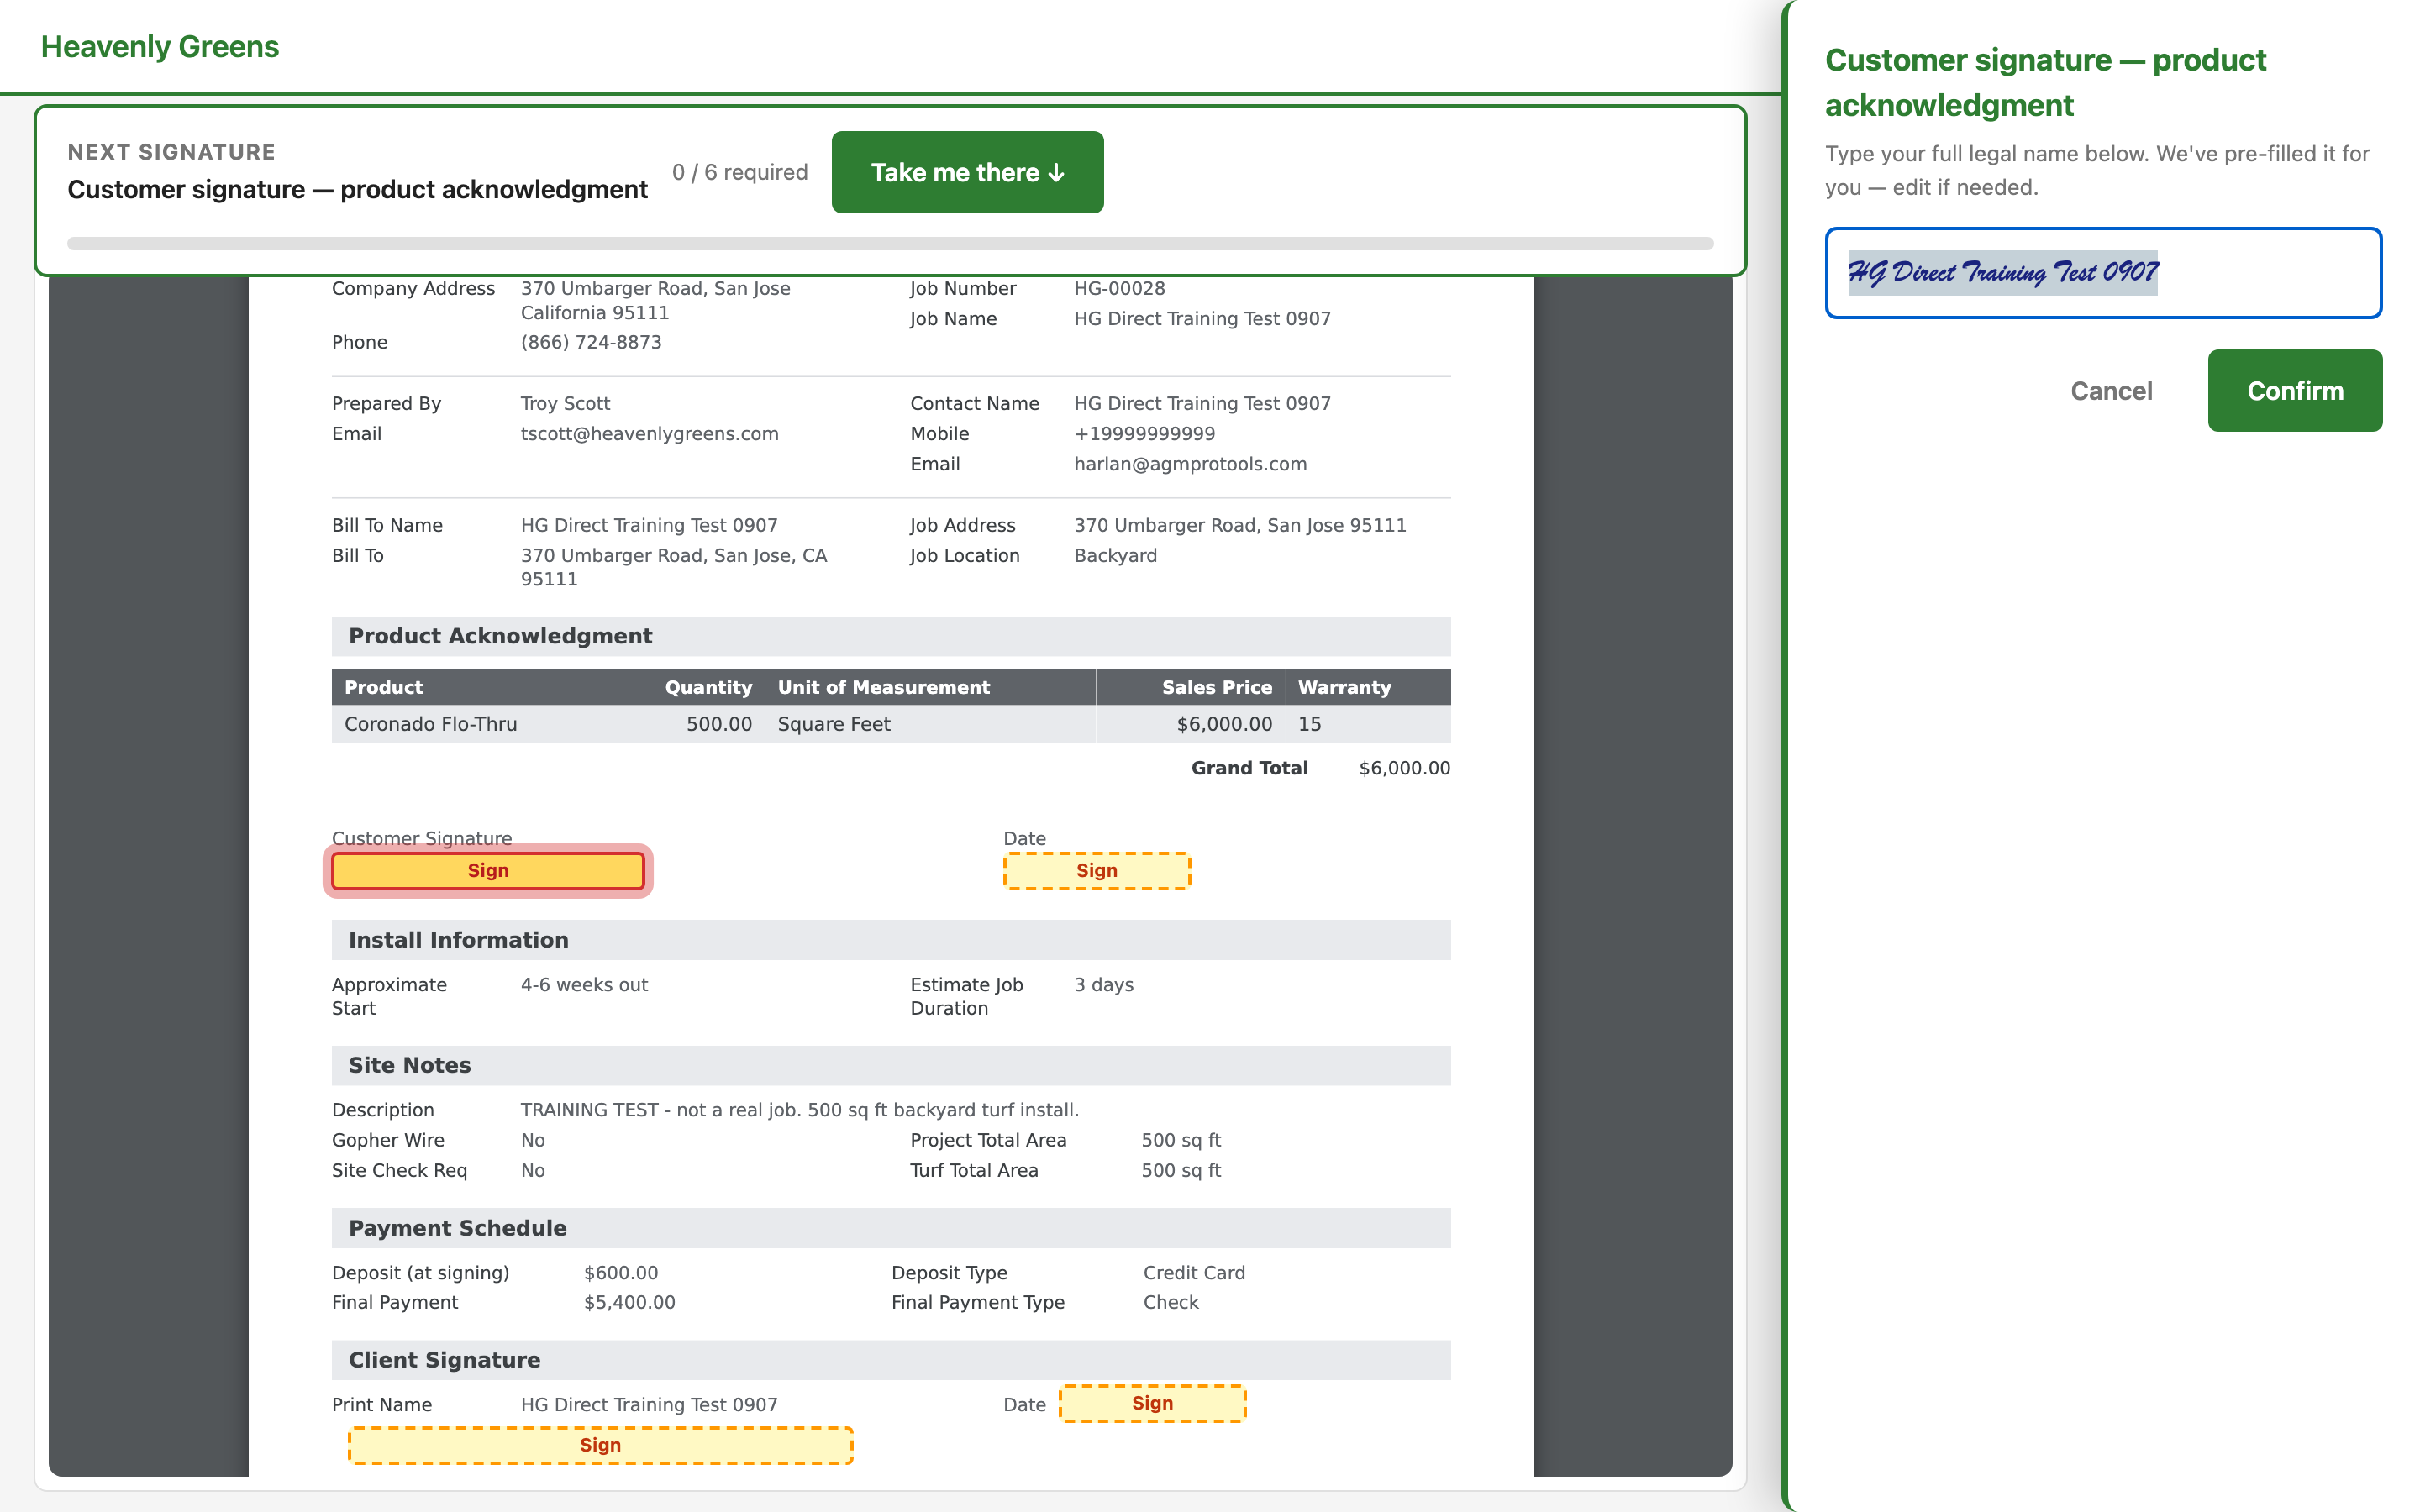Click the warranty value "15"
This screenshot has width=2420, height=1512.
pos(1309,724)
